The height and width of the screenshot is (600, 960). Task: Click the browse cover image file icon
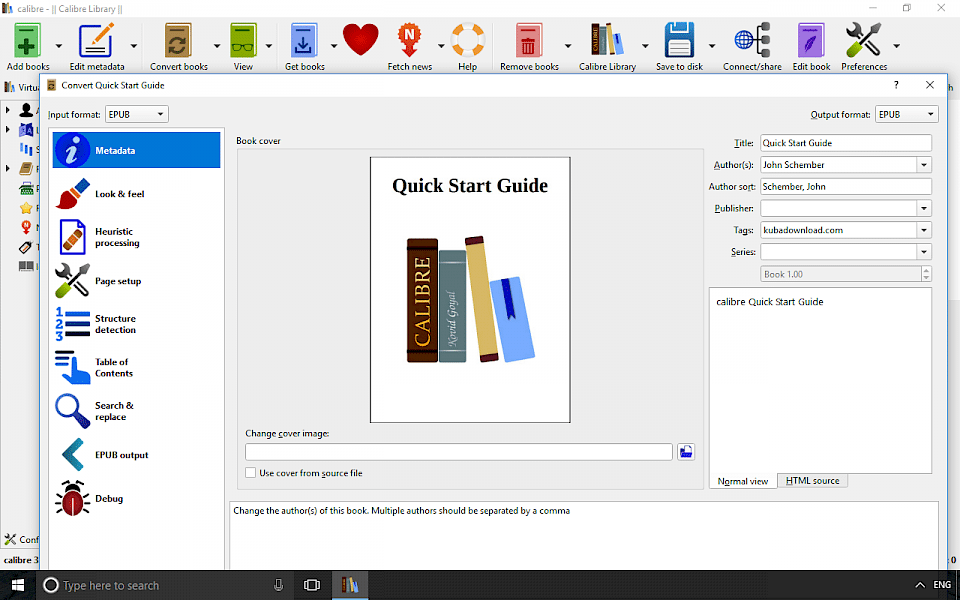pos(686,452)
